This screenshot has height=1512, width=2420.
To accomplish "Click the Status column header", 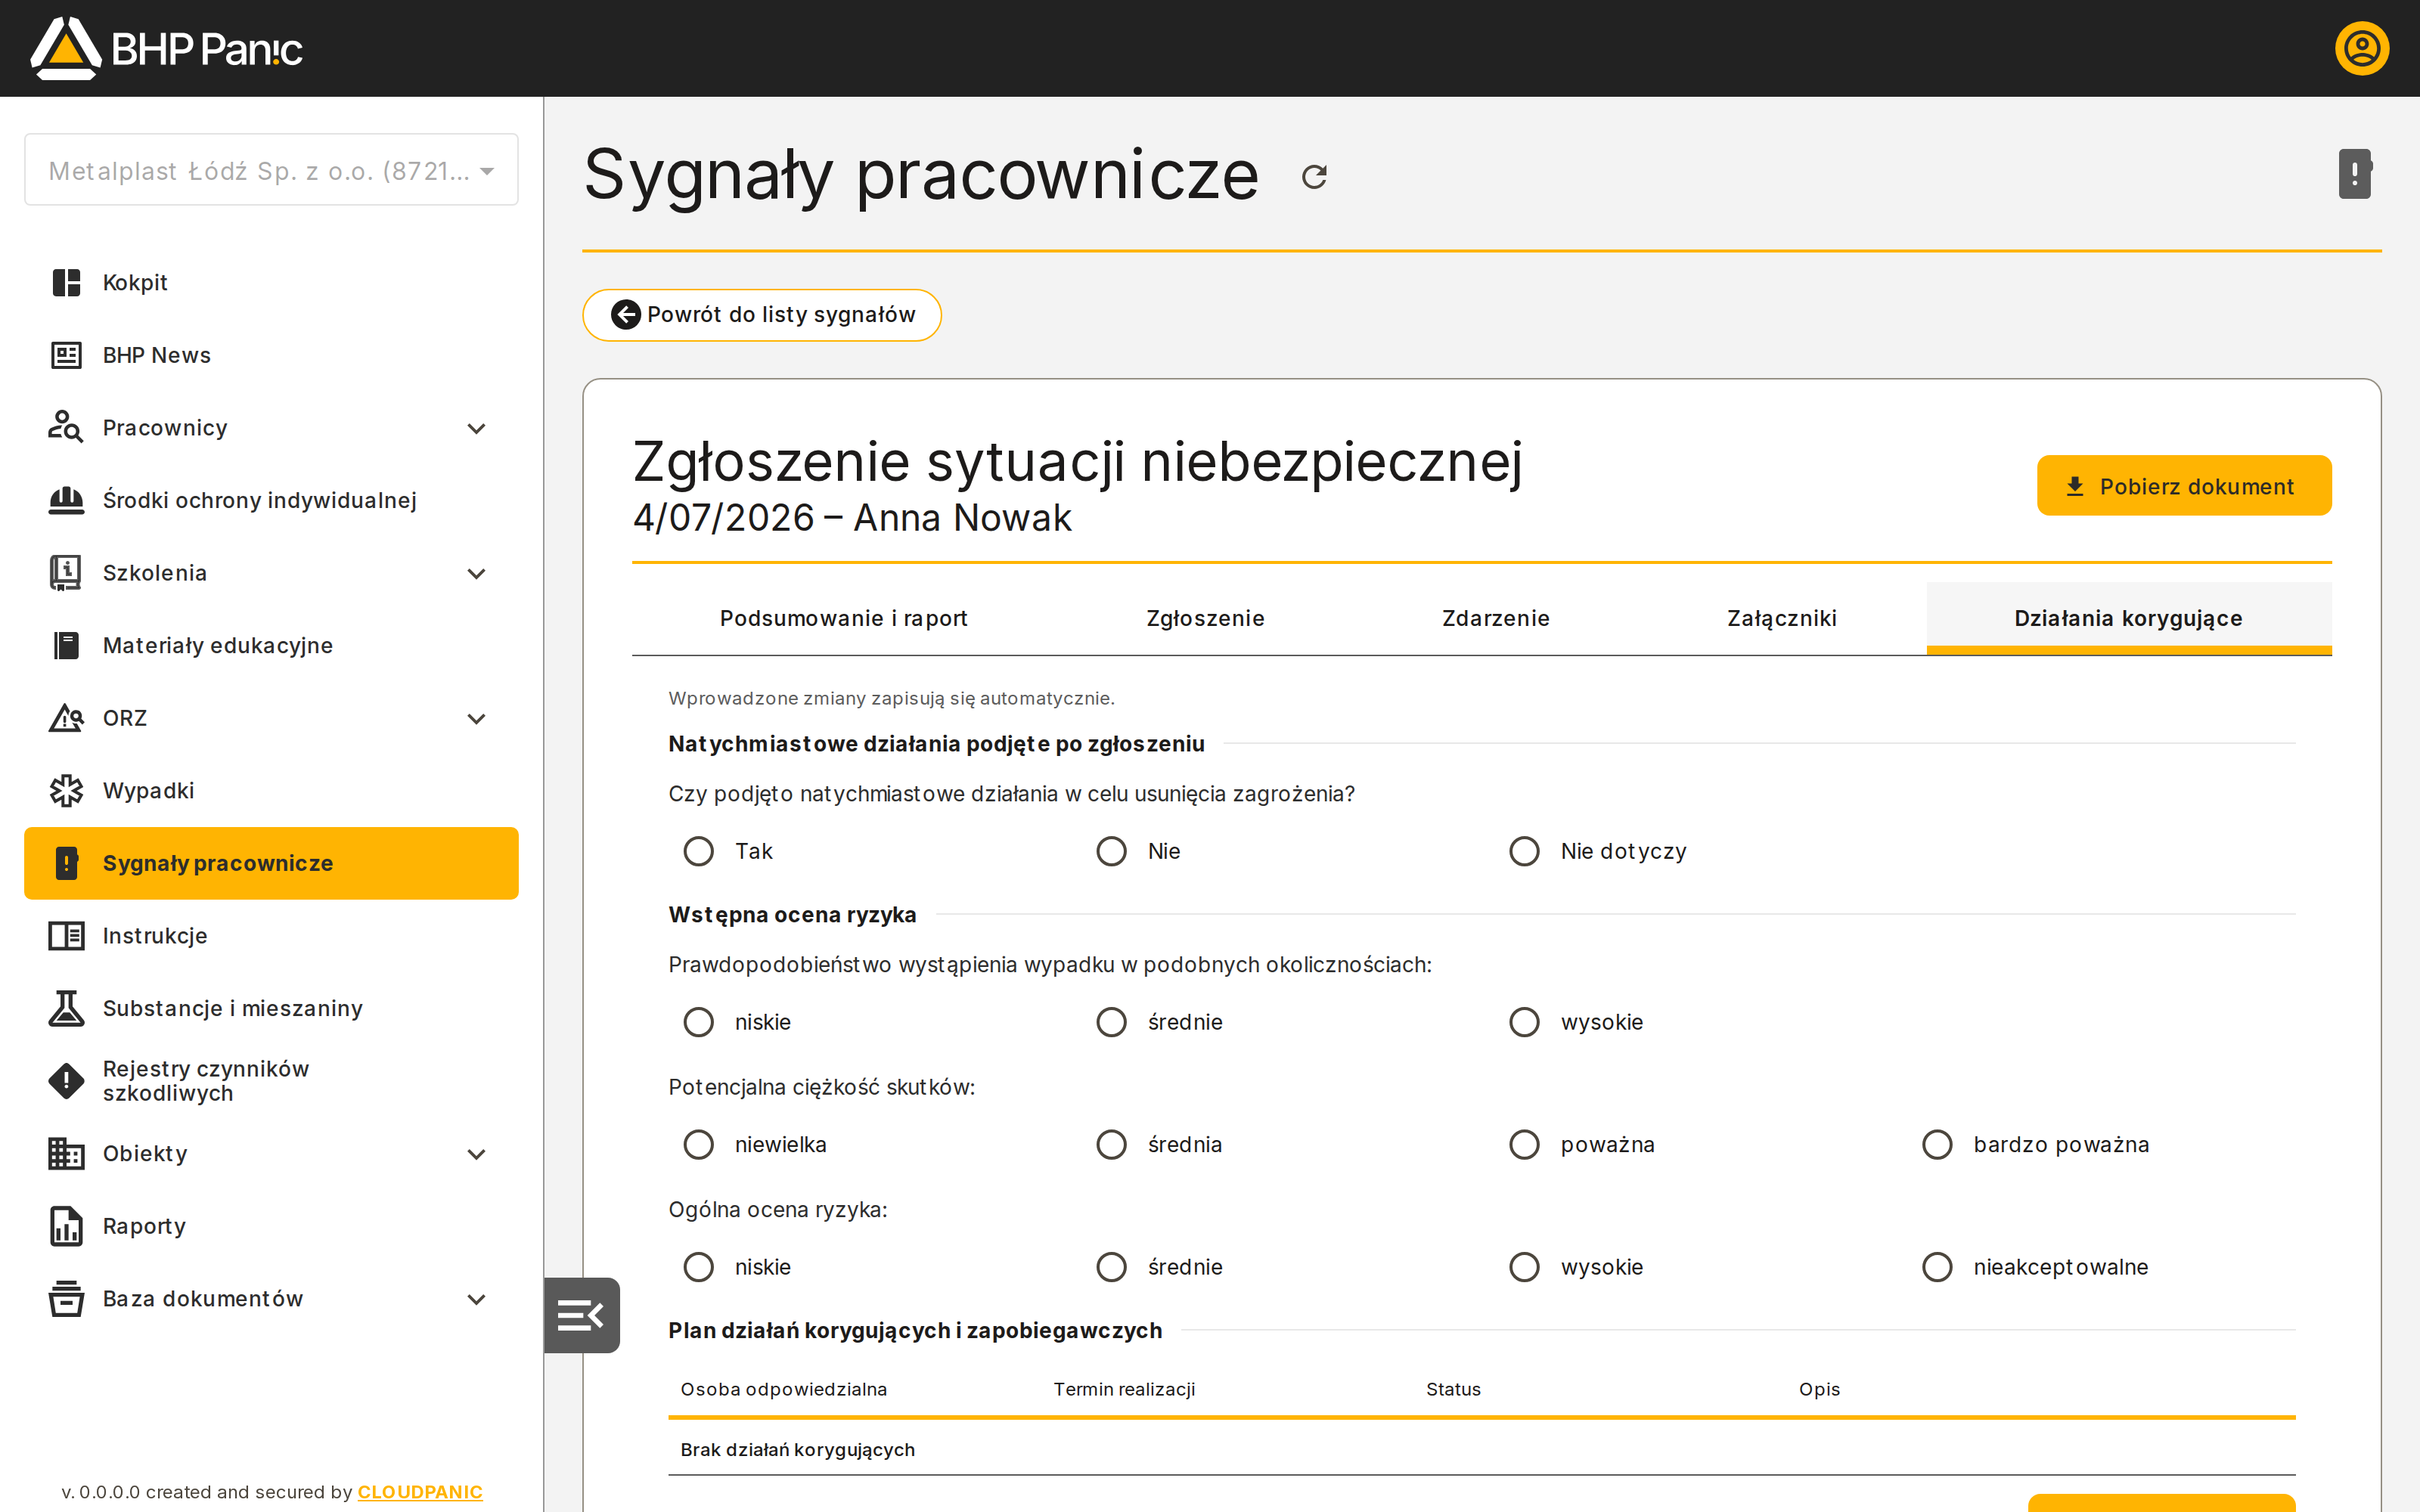I will 1453,1389.
